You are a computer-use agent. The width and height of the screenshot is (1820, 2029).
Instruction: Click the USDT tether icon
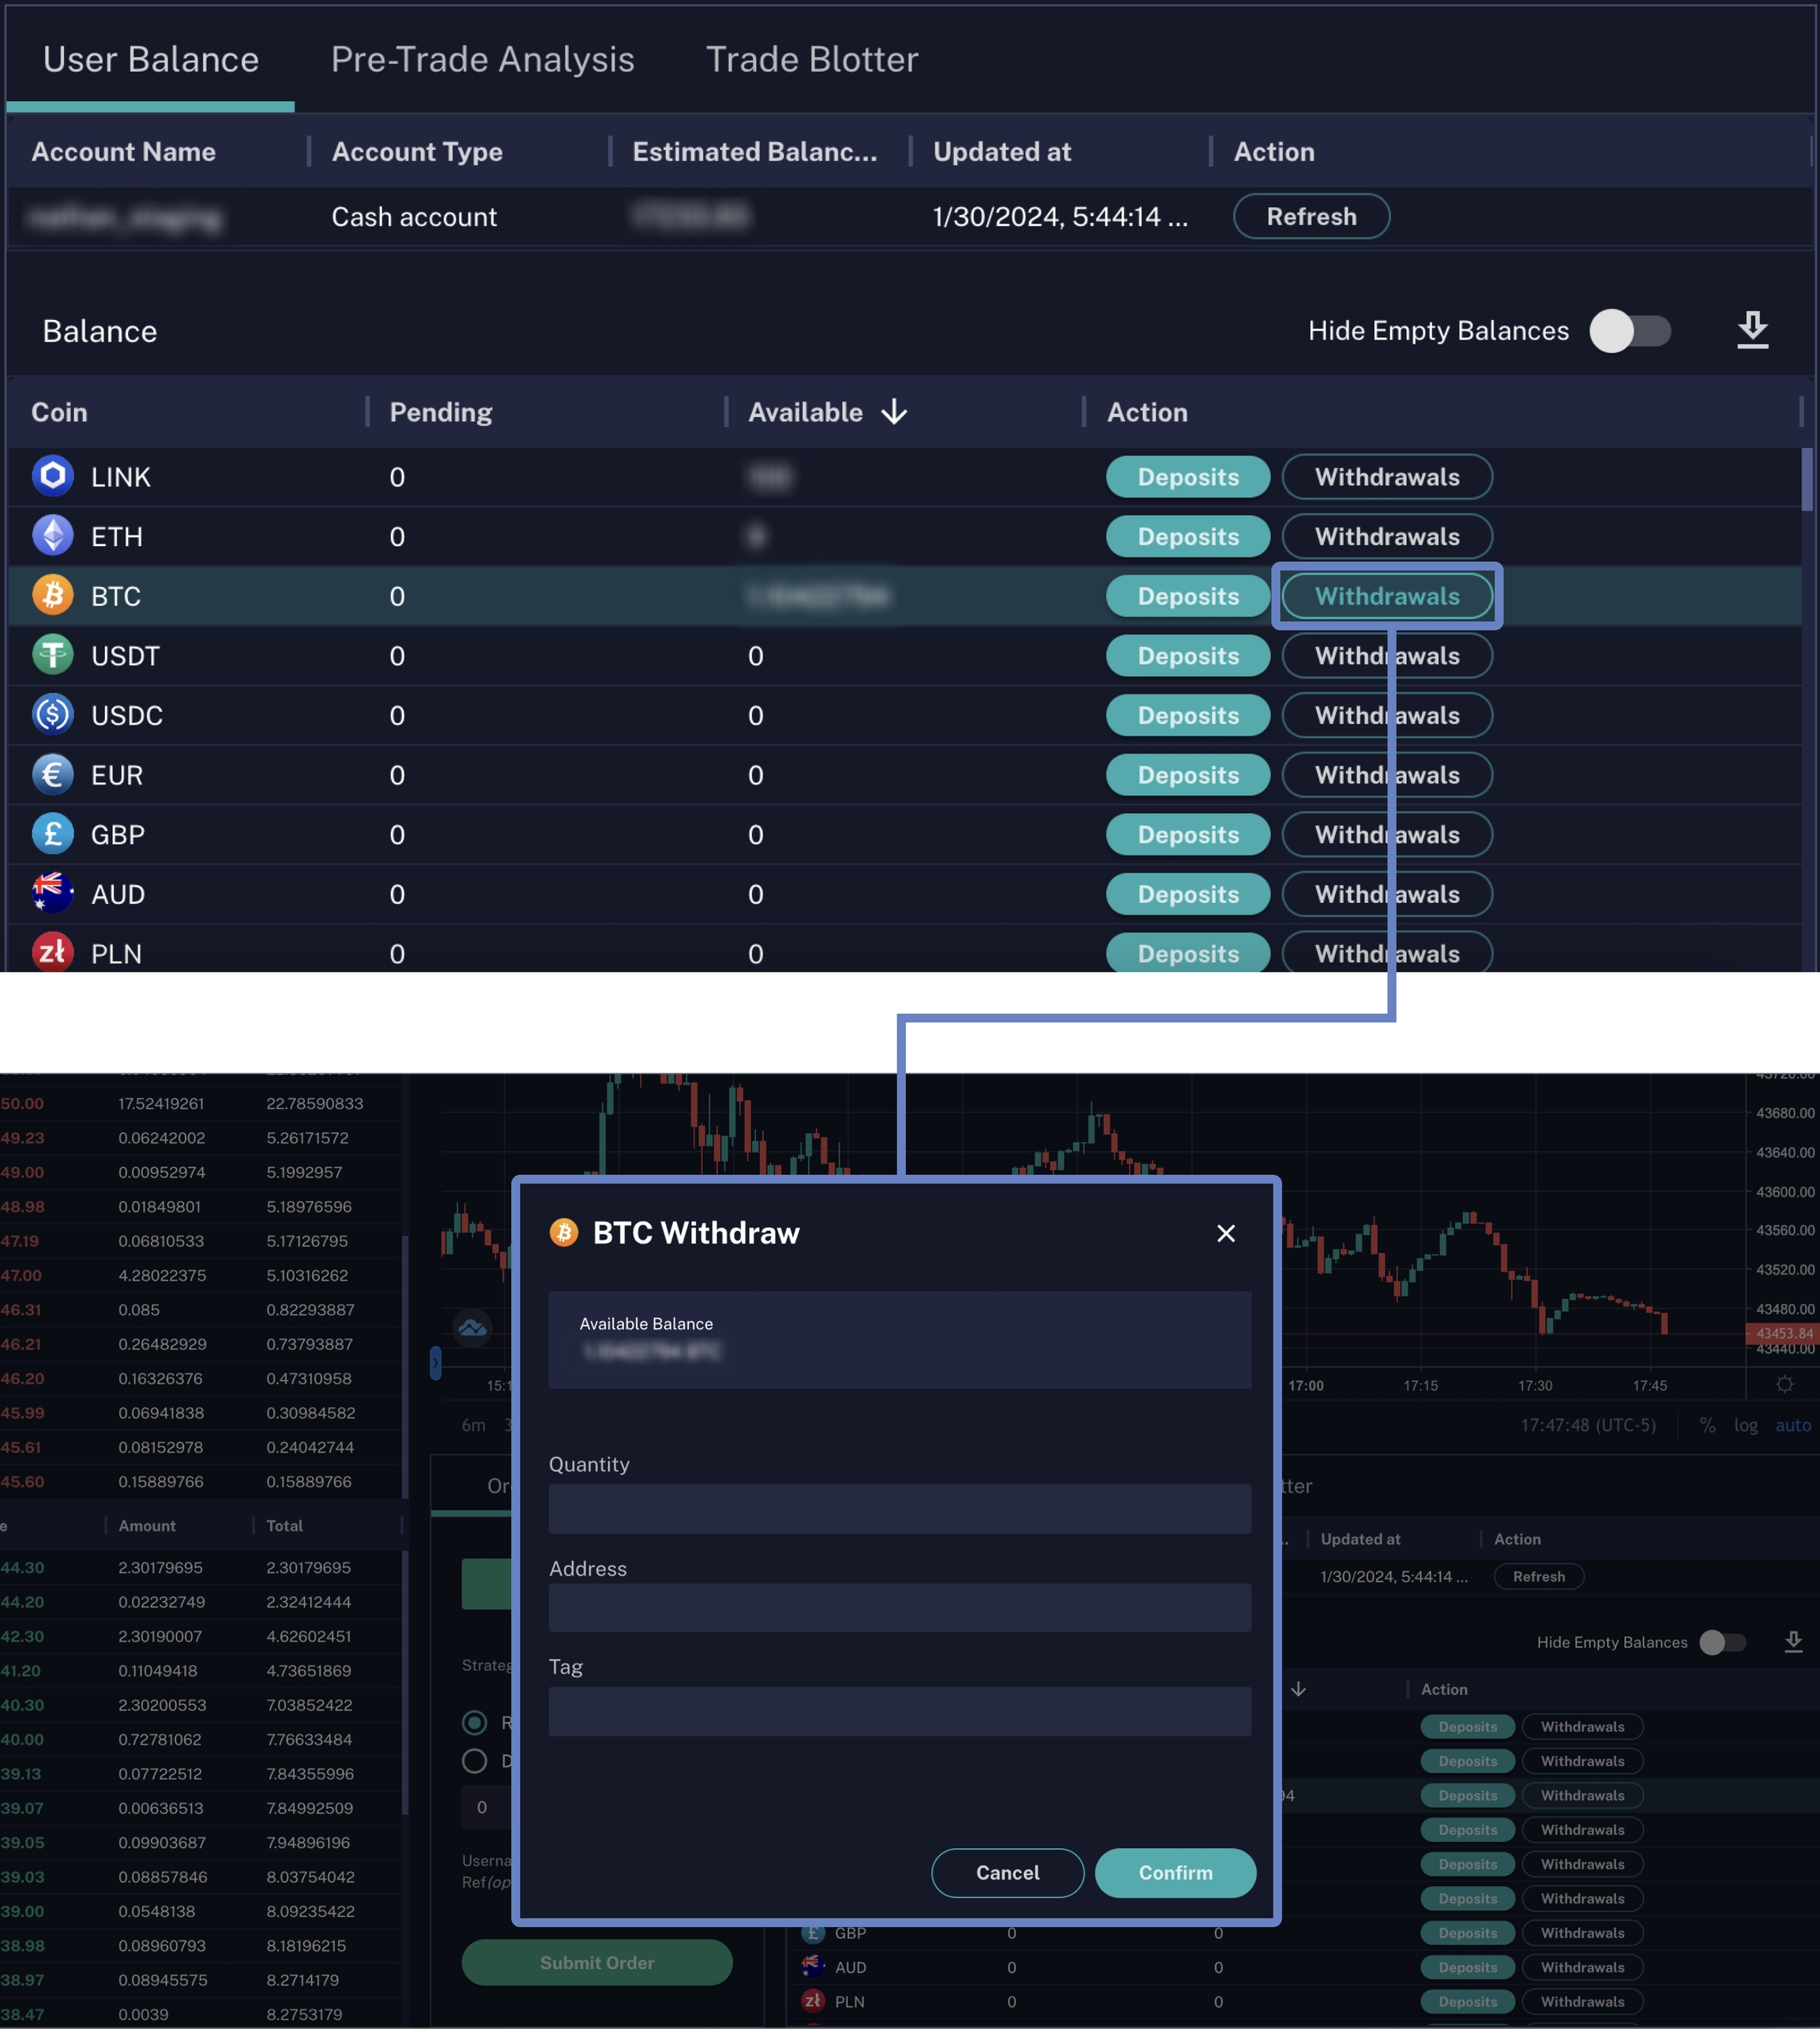click(53, 655)
